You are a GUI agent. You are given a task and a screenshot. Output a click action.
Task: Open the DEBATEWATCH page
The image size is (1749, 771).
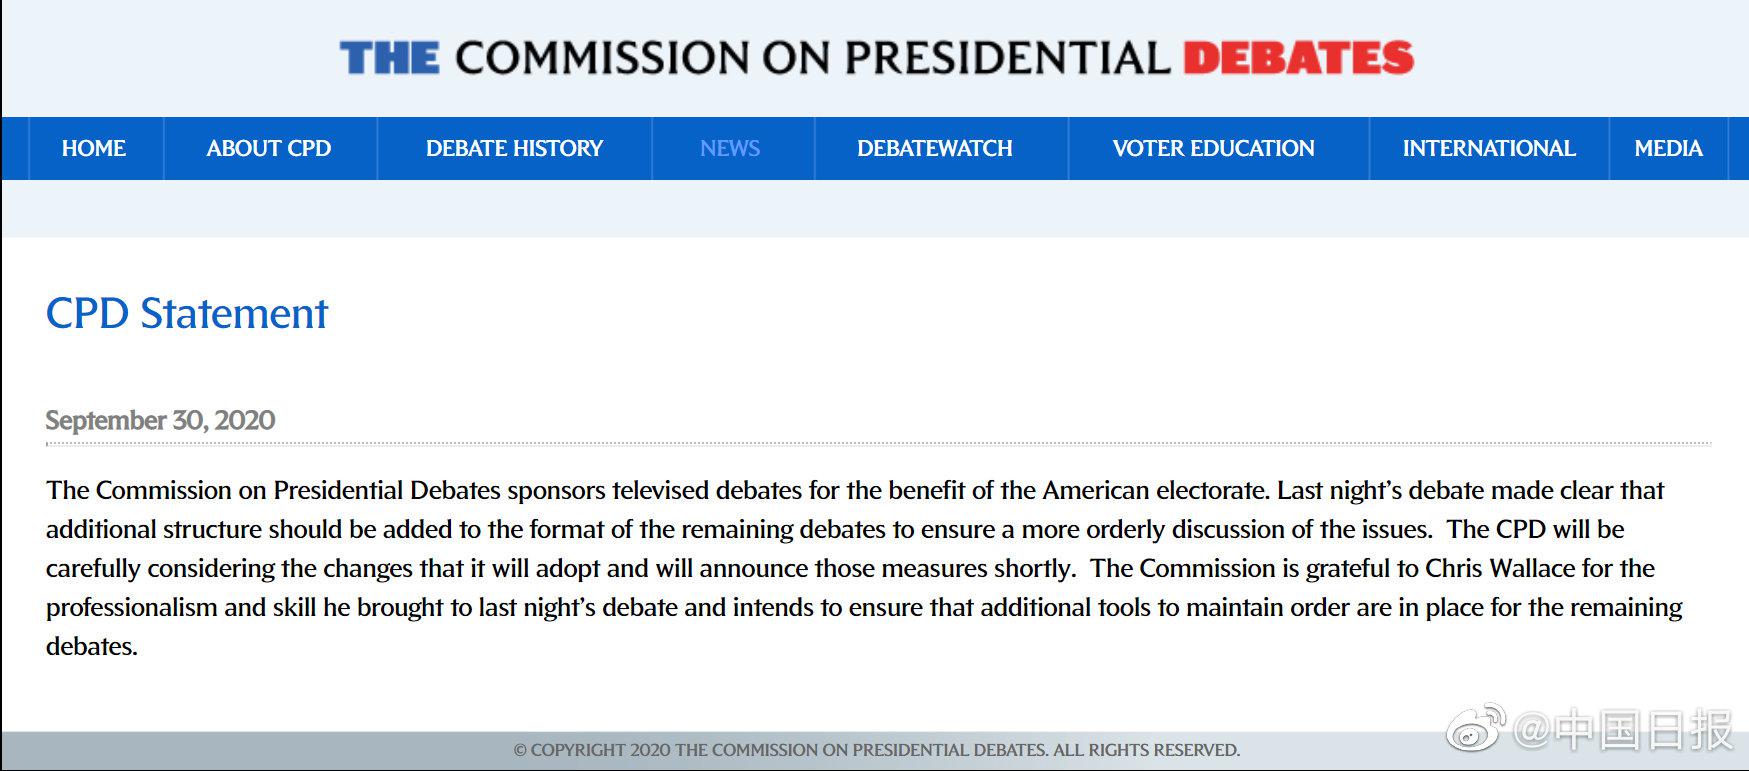(x=935, y=148)
